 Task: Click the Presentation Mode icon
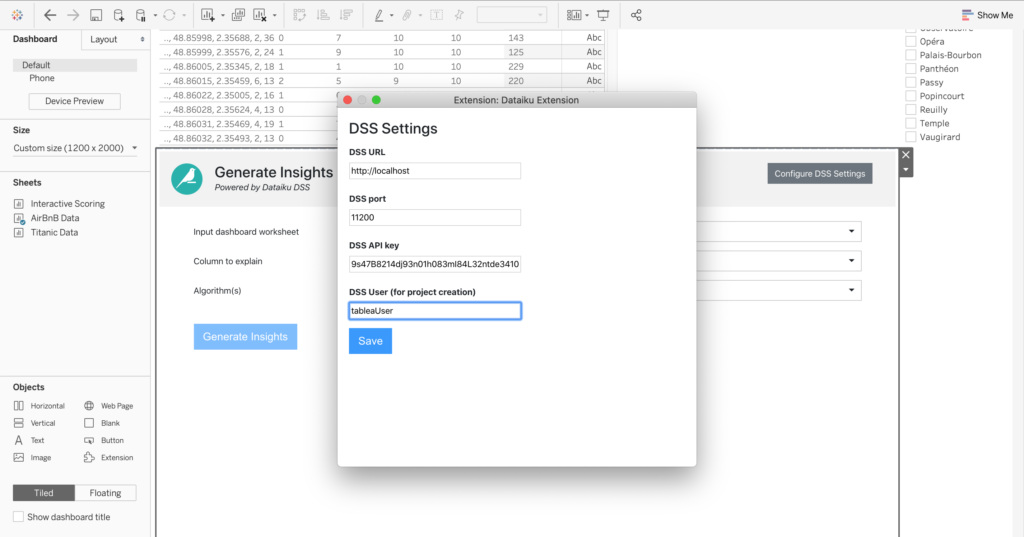point(603,15)
